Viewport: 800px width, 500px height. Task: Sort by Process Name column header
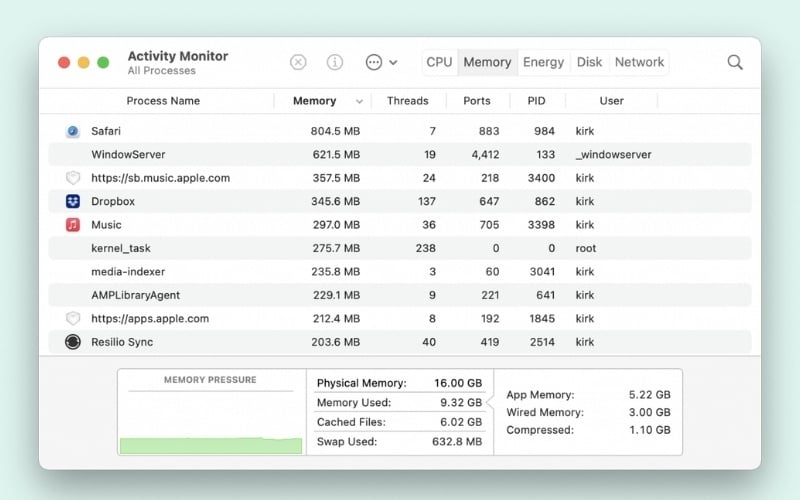[163, 101]
